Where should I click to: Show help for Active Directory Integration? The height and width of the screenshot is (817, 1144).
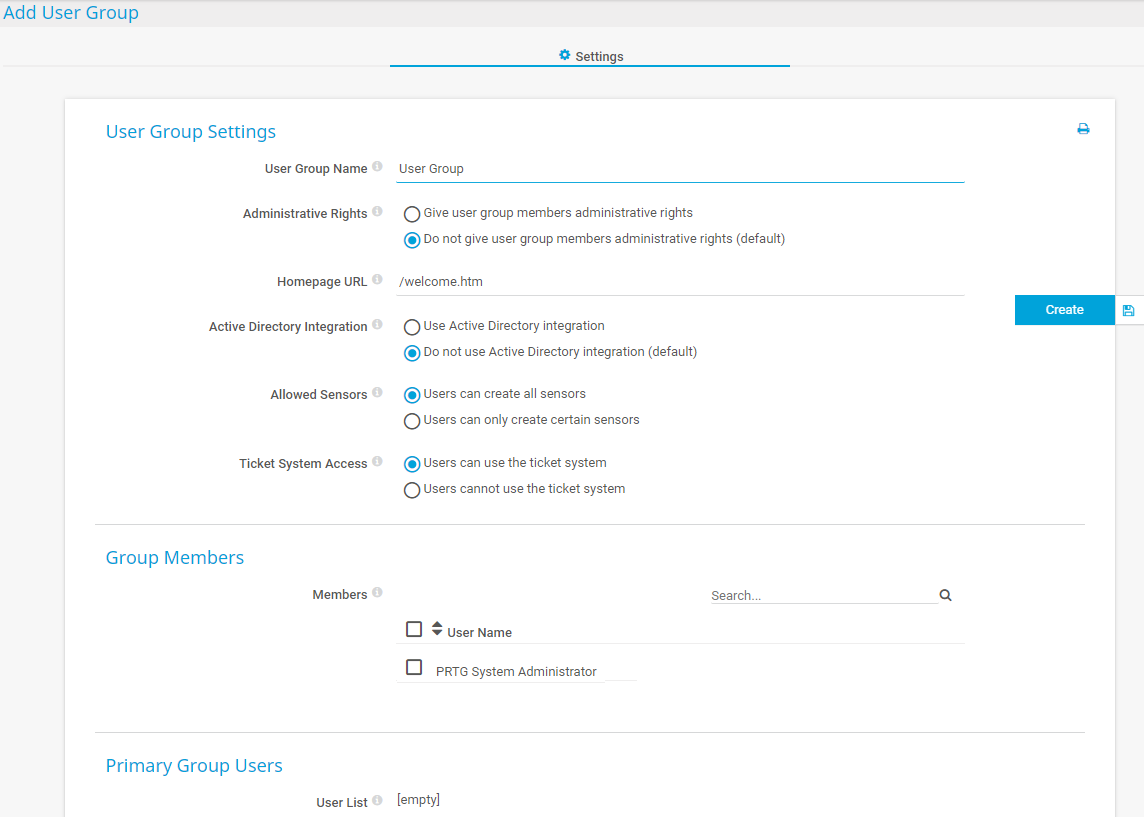[x=377, y=325]
